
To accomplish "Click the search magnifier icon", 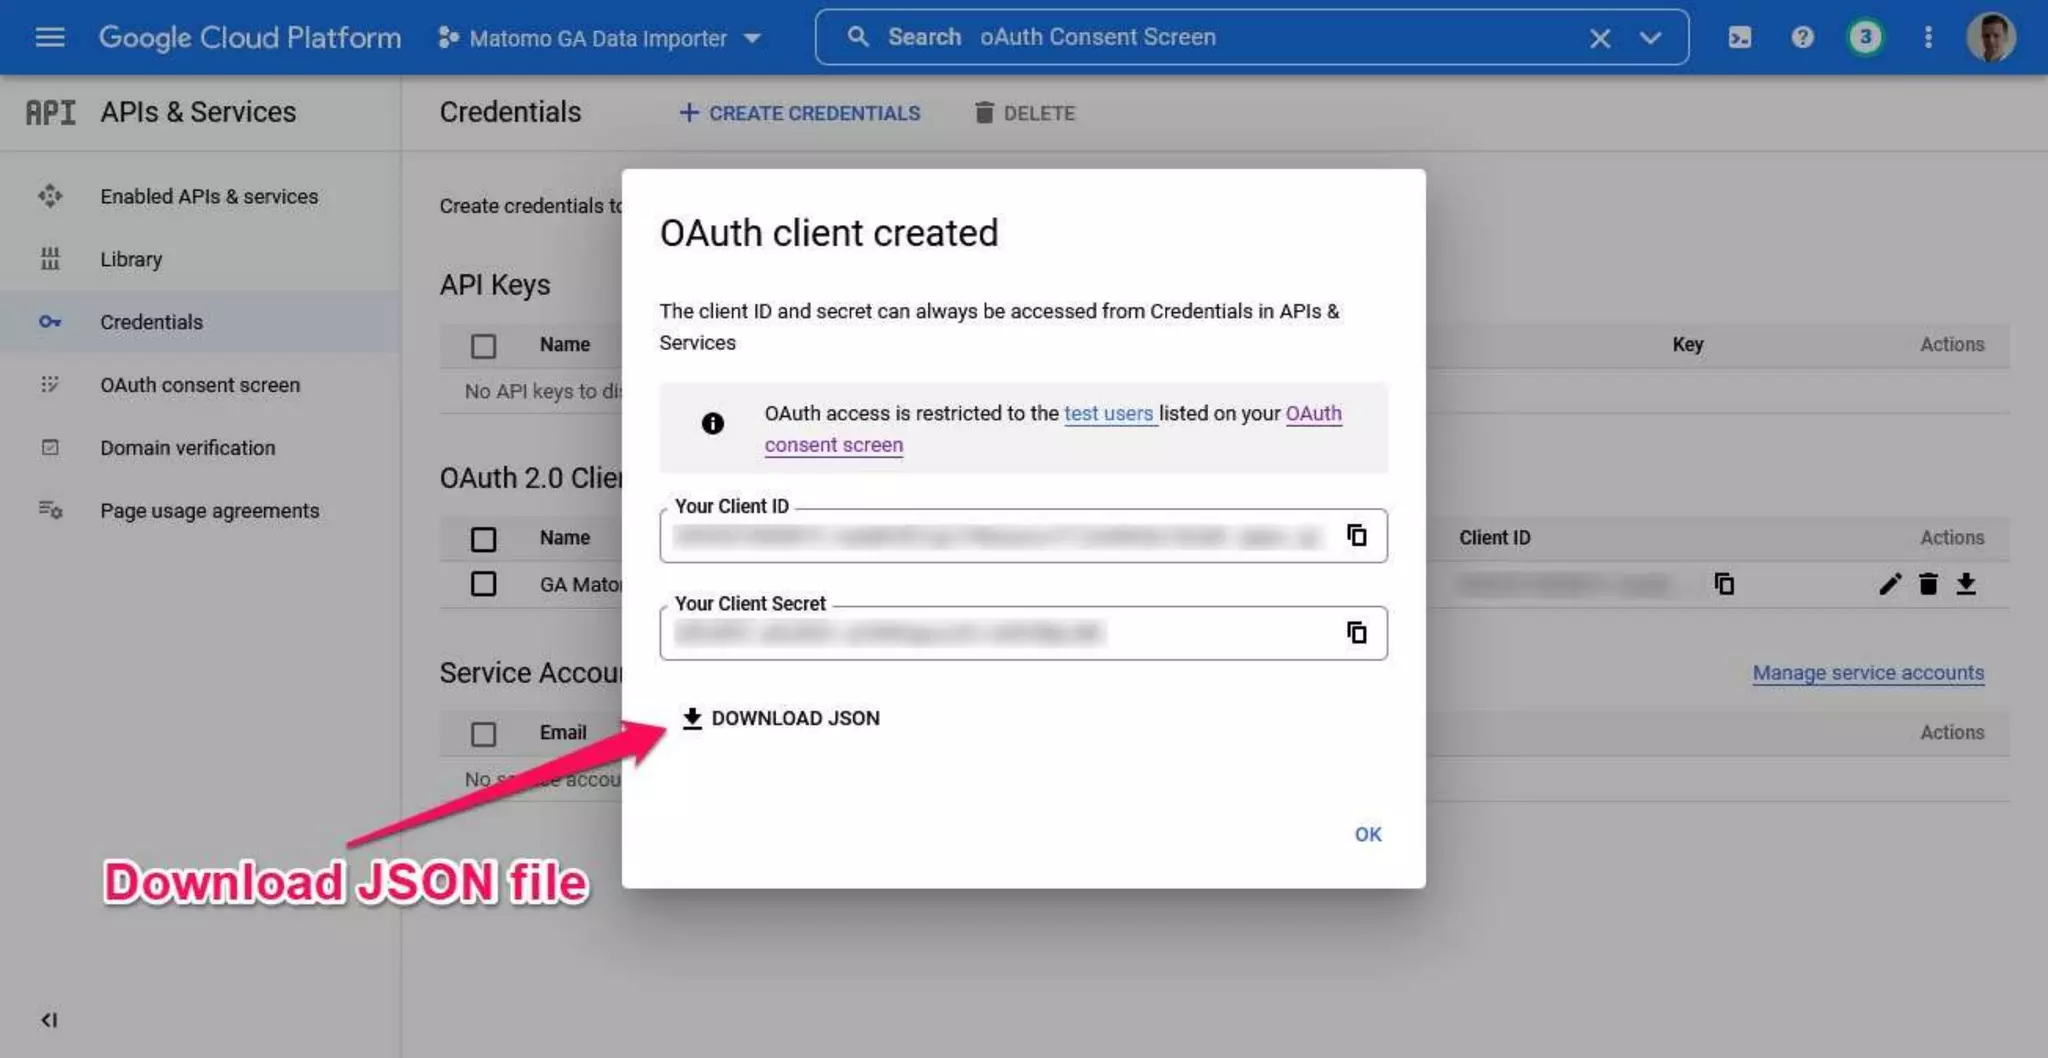I will tap(858, 37).
